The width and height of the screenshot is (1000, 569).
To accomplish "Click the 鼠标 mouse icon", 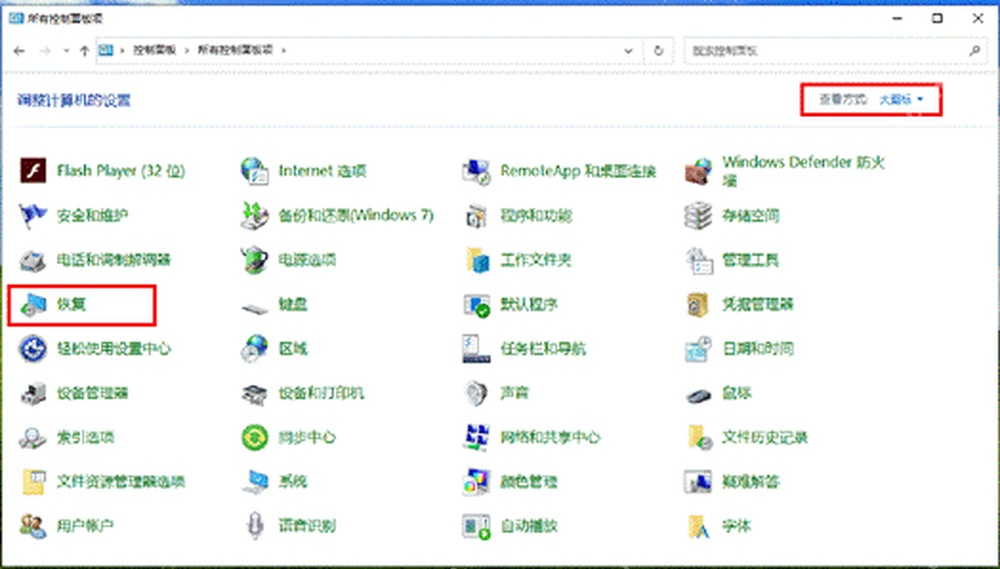I will point(698,394).
